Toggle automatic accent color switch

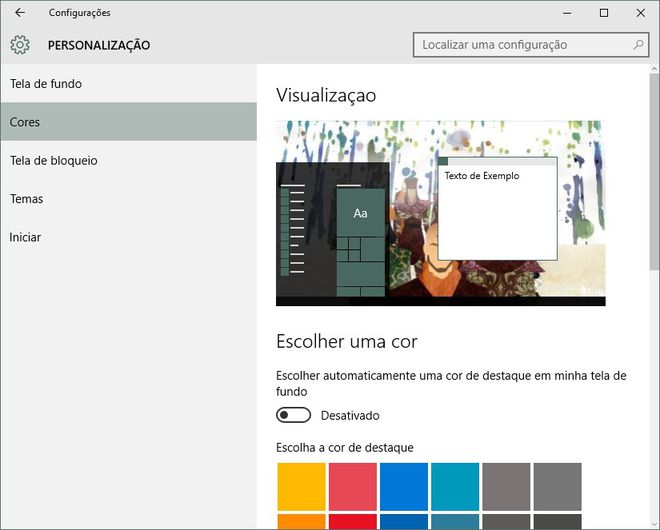pyautogui.click(x=293, y=415)
